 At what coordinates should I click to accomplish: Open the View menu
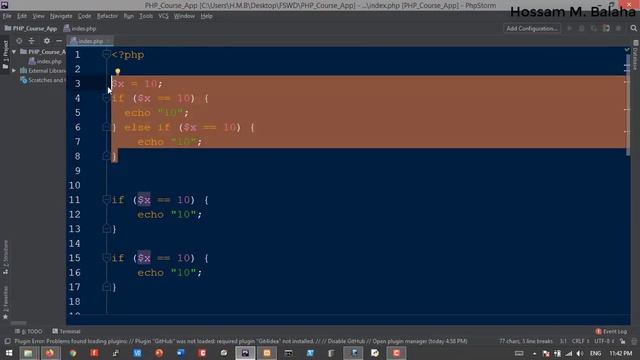[38, 16]
